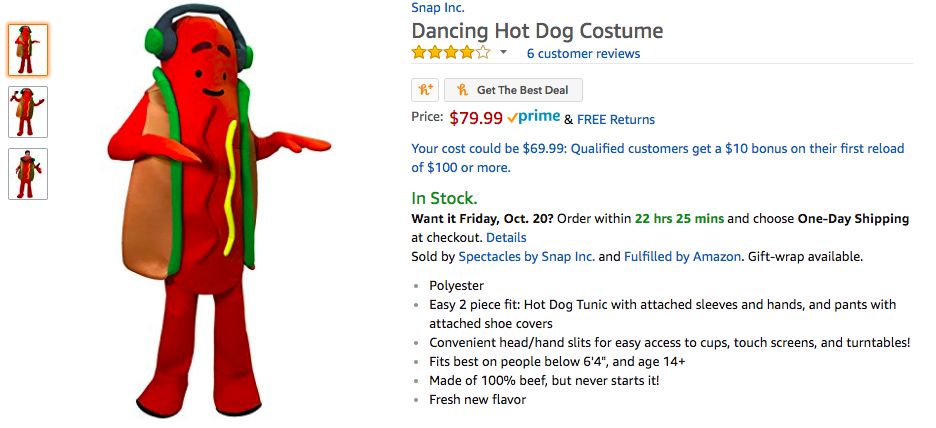Expand the star rating breakdown arrow
Screen dimensions: 936x428
tap(504, 53)
